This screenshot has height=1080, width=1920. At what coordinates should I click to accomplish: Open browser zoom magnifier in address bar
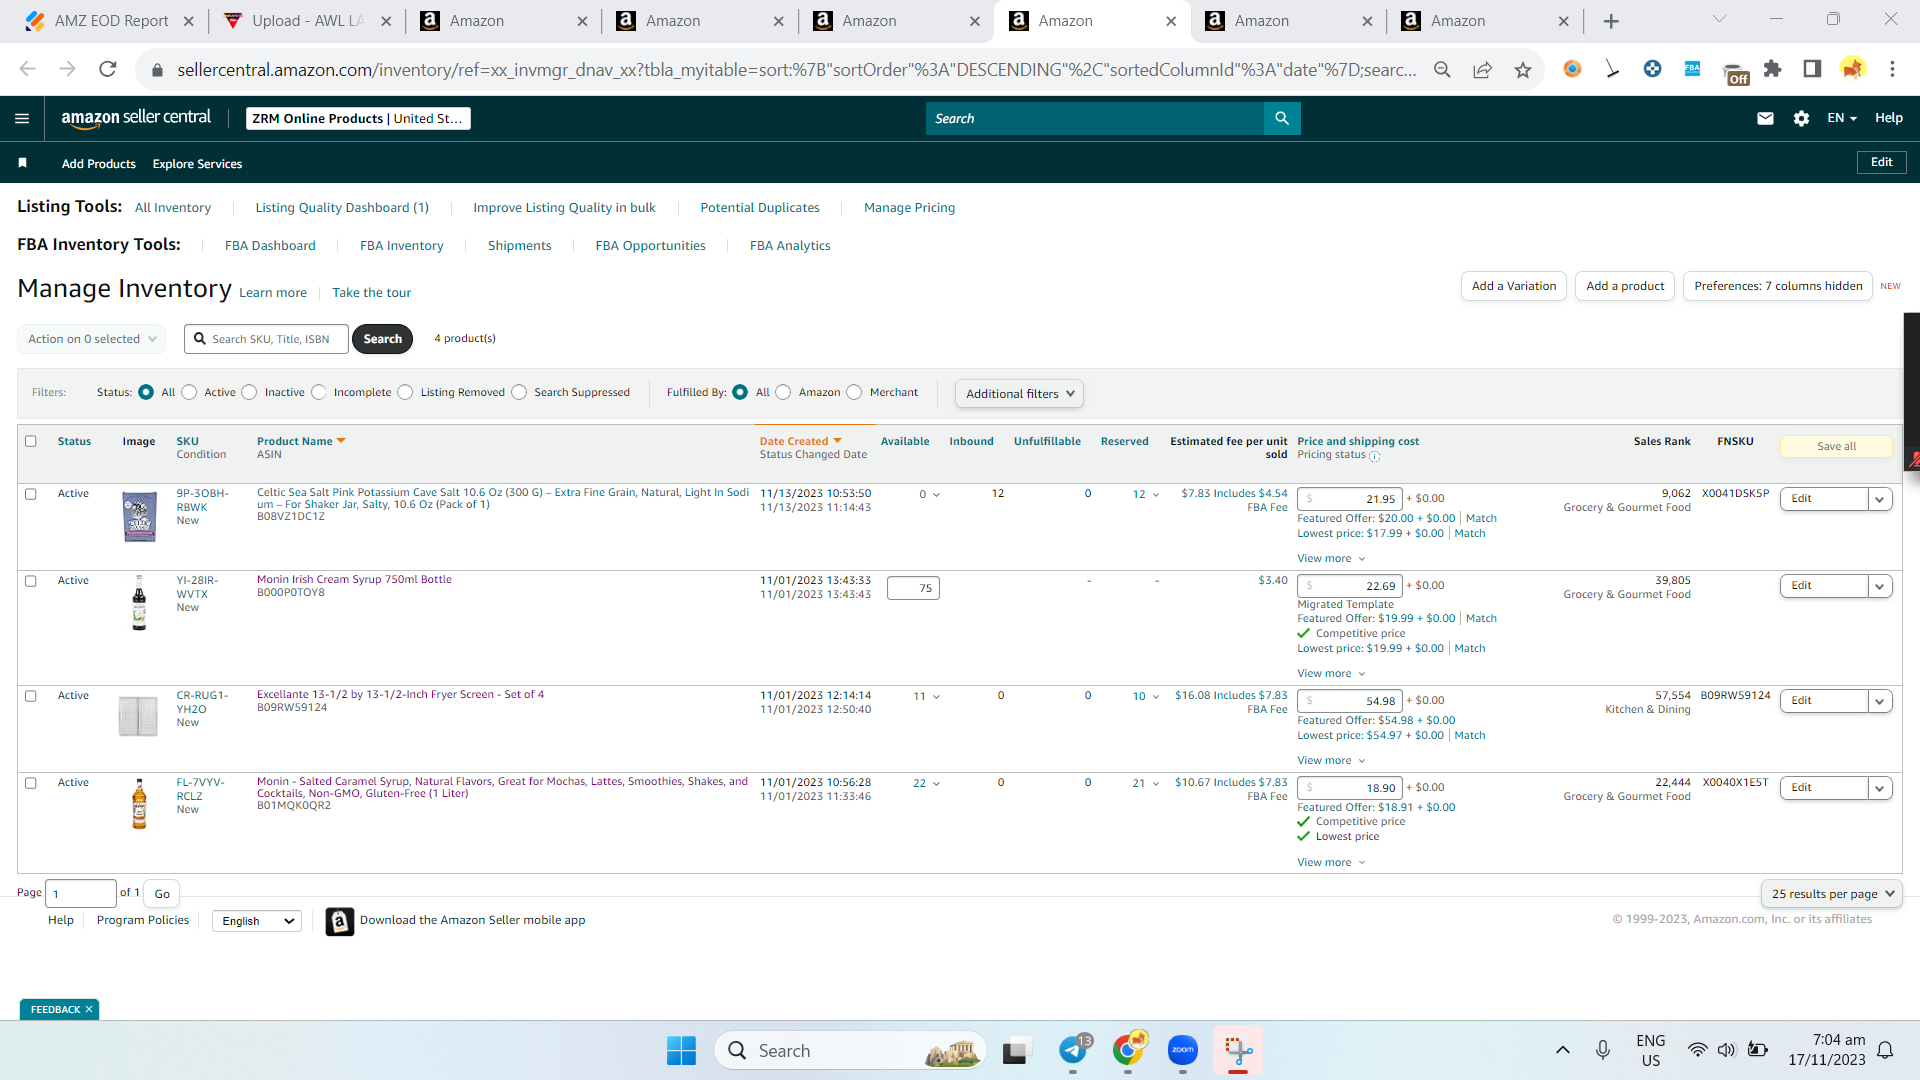click(x=1442, y=69)
